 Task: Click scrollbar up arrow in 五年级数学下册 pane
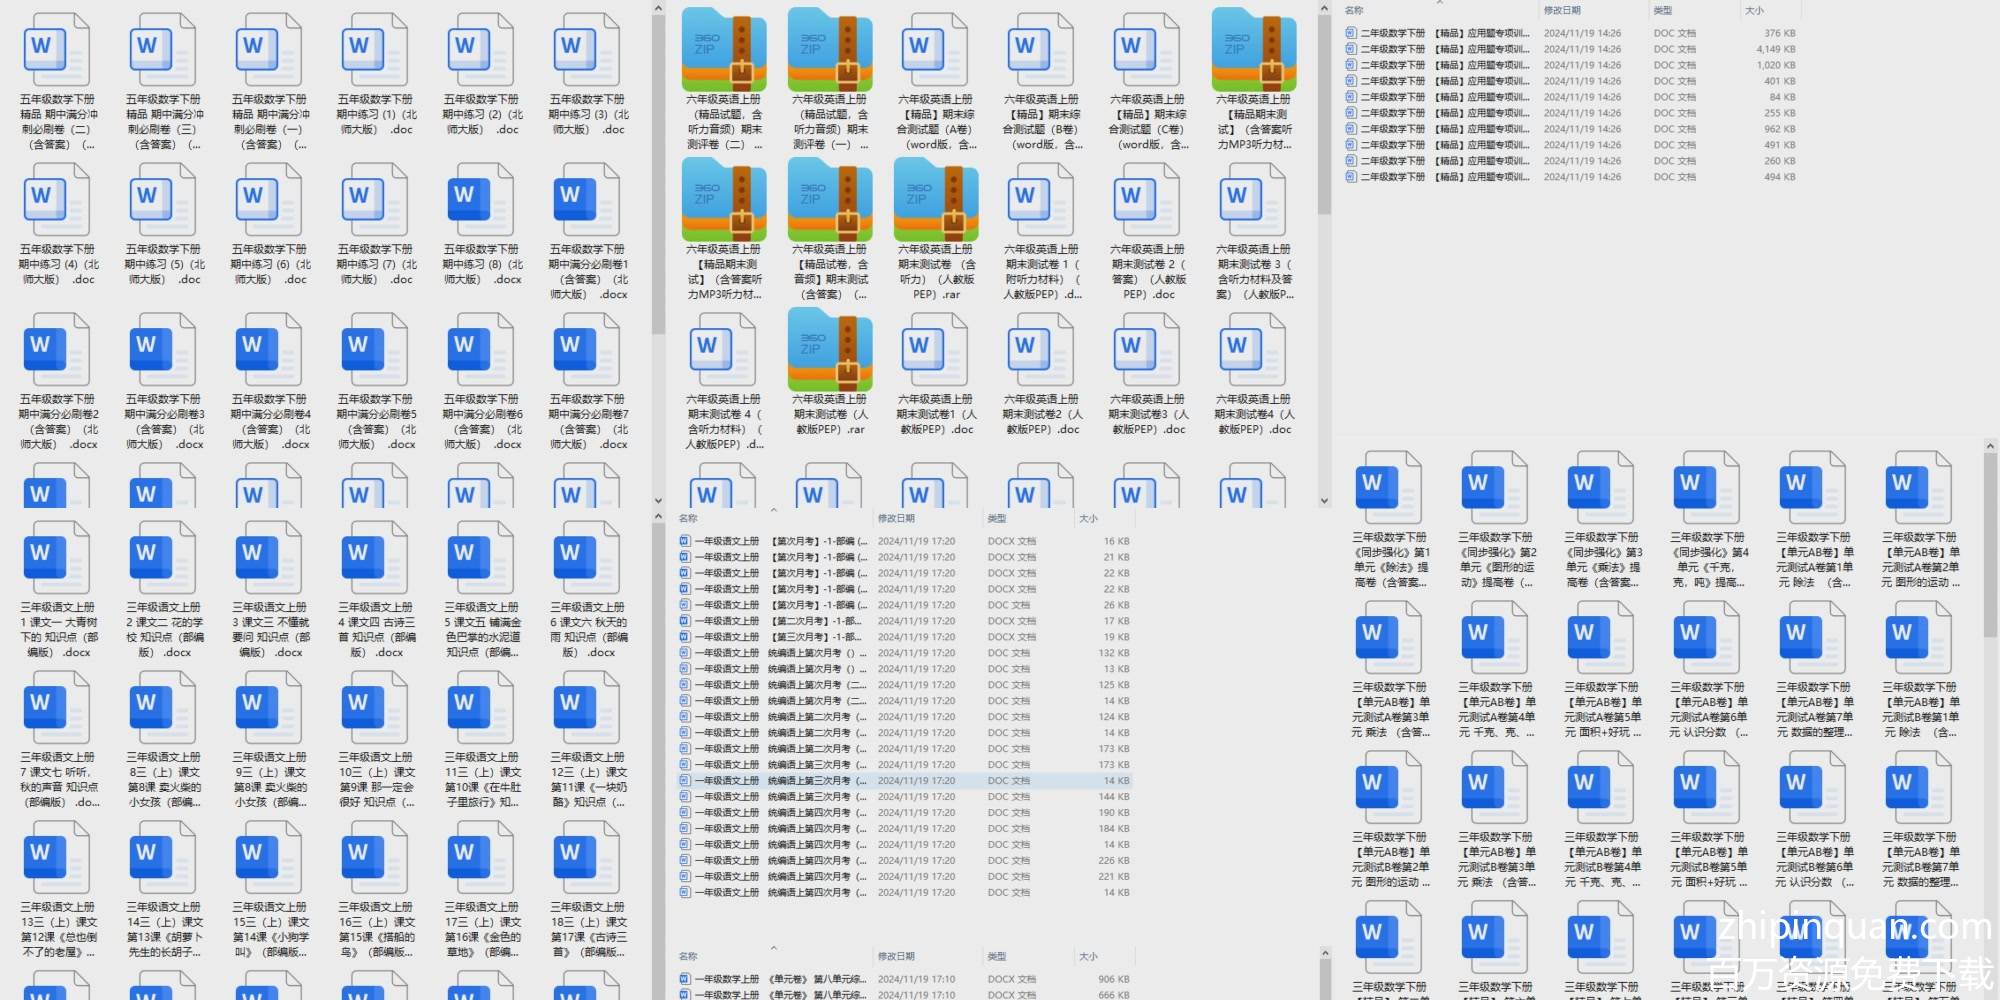[658, 9]
